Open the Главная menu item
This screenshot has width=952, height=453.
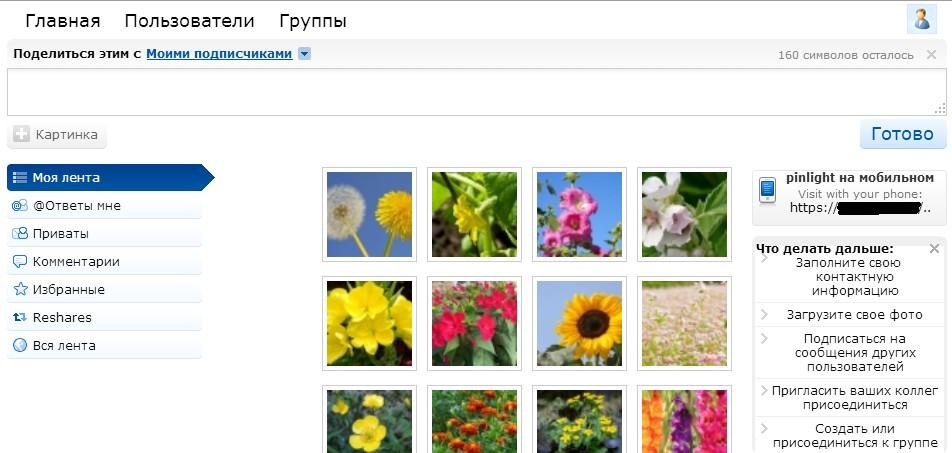tap(63, 21)
